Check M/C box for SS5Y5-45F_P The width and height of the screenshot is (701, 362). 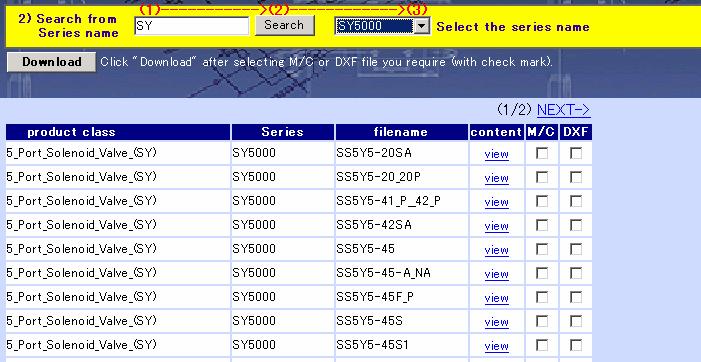[x=542, y=297]
